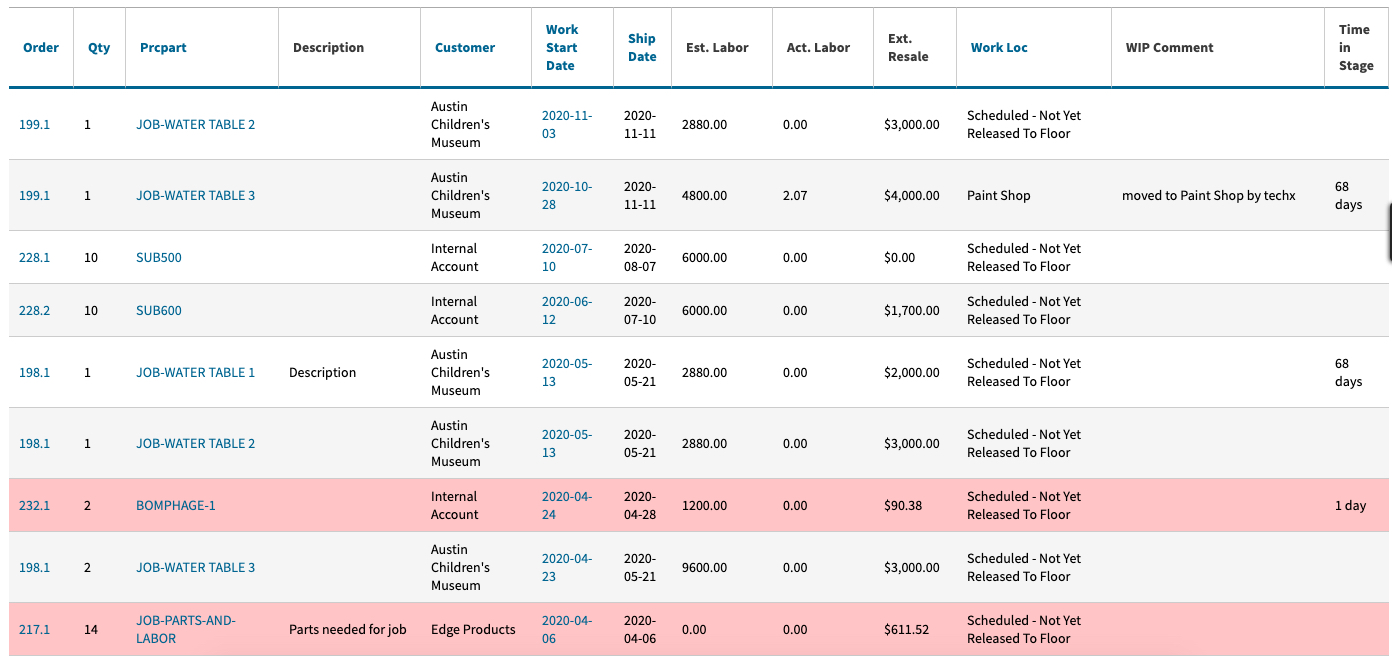
Task: Open work start date 2020-07-10 link
Action: pos(564,257)
